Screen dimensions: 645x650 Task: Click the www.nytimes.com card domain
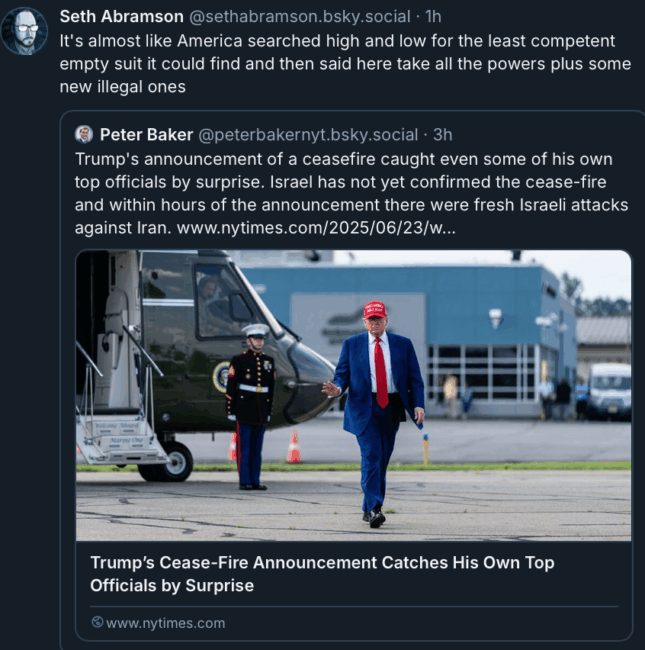tap(165, 623)
